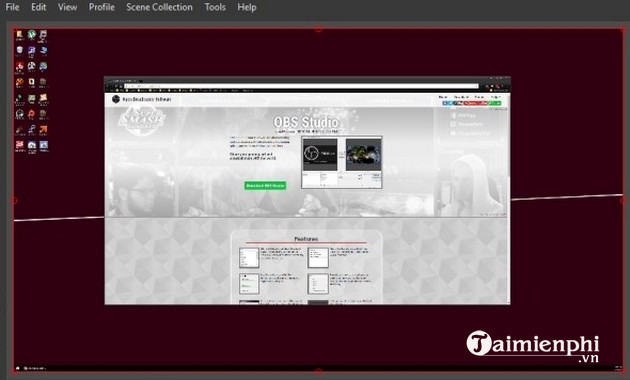
Task: Click the Open Broadcaster Software header text
Action: 147,99
